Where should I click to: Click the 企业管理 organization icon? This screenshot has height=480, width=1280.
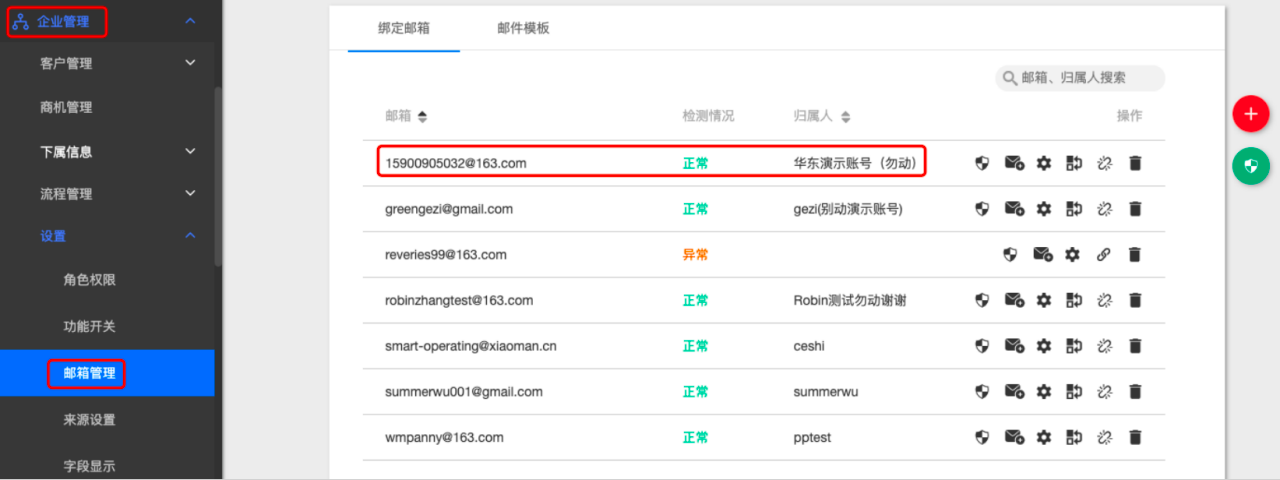click(x=21, y=21)
